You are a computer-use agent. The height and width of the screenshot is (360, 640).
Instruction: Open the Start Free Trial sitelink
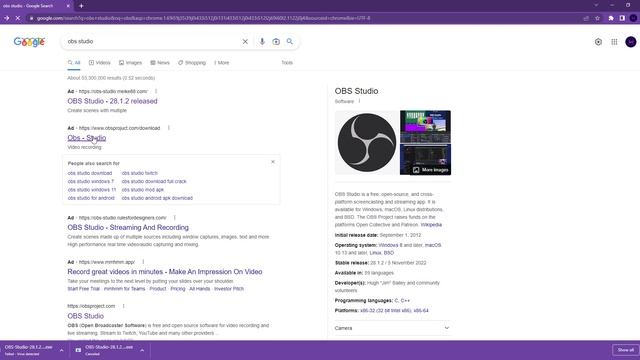(84, 289)
